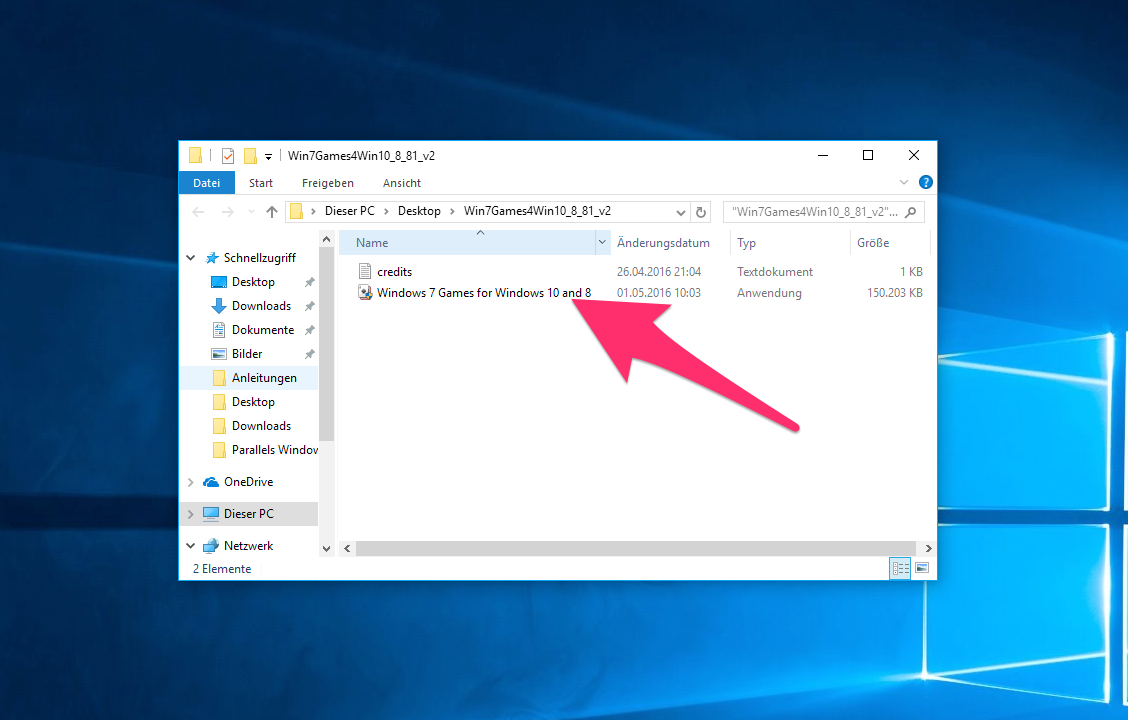Open the Ansicht ribbon tab
Image resolution: width=1128 pixels, height=720 pixels.
click(401, 183)
